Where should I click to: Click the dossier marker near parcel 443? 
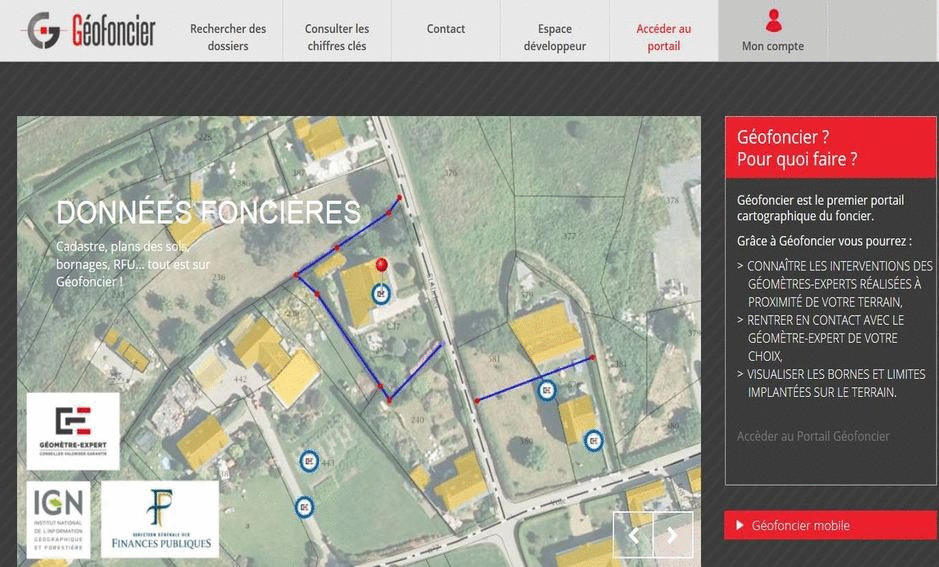pyautogui.click(x=308, y=461)
